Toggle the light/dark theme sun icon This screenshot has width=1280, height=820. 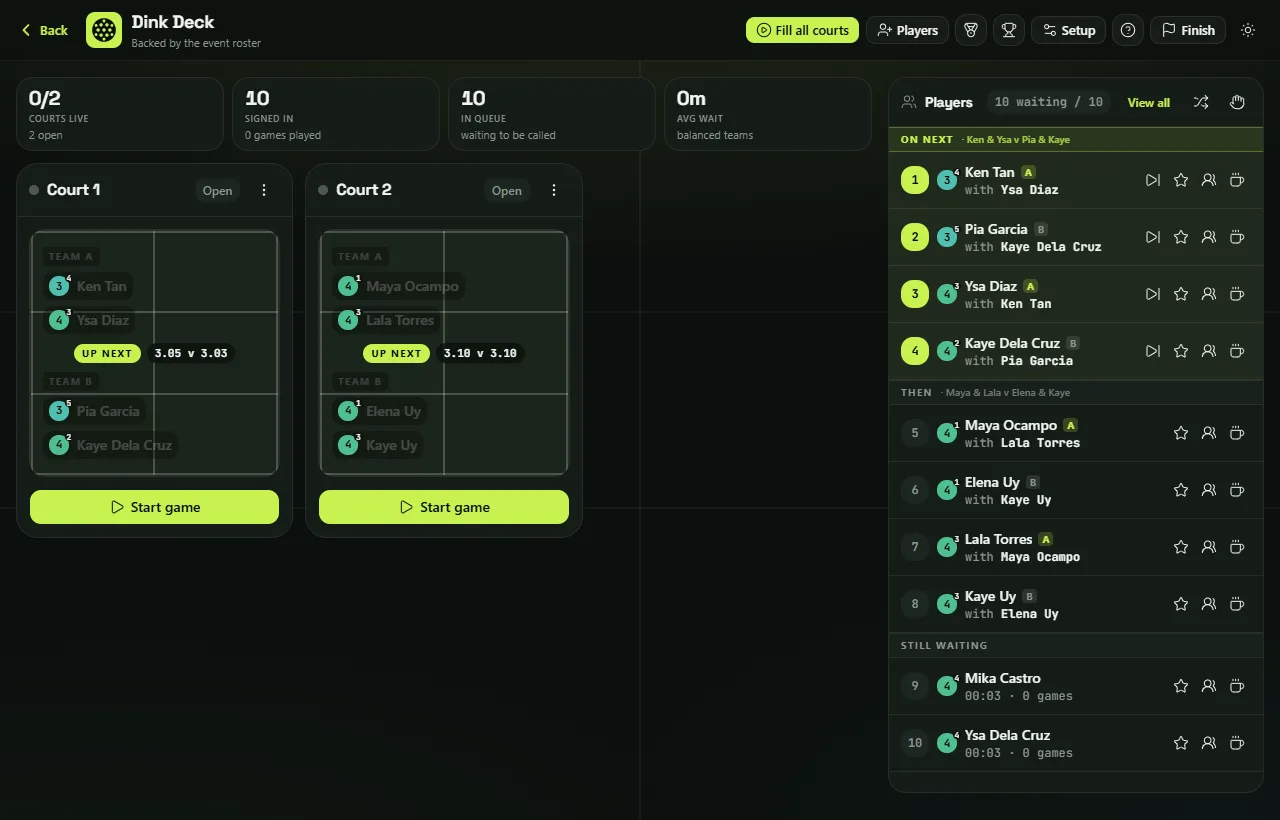tap(1248, 30)
